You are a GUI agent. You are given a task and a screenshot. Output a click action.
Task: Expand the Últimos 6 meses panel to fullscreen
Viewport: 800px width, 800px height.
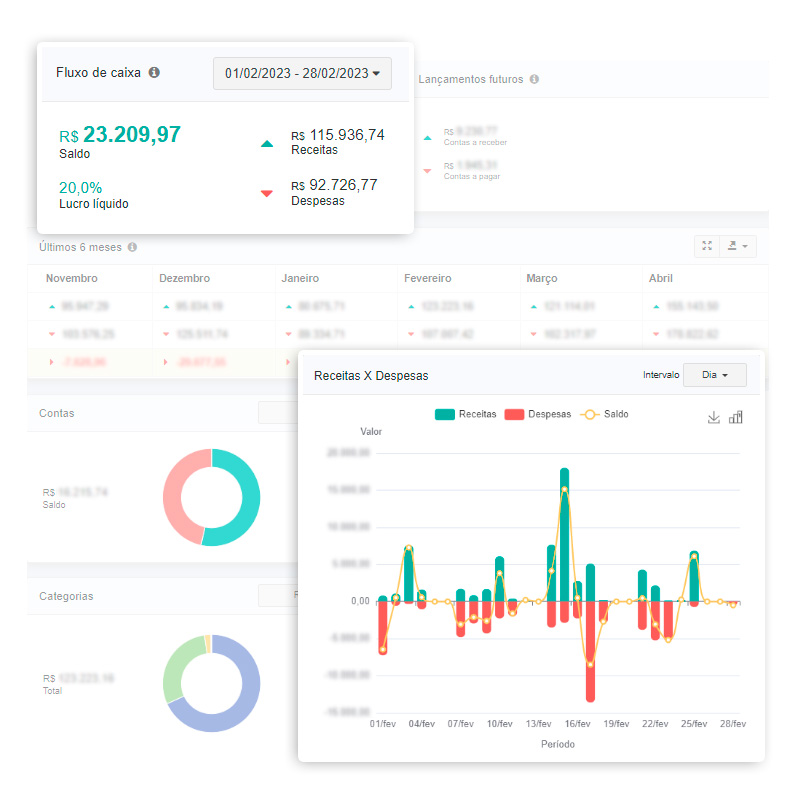pos(707,246)
